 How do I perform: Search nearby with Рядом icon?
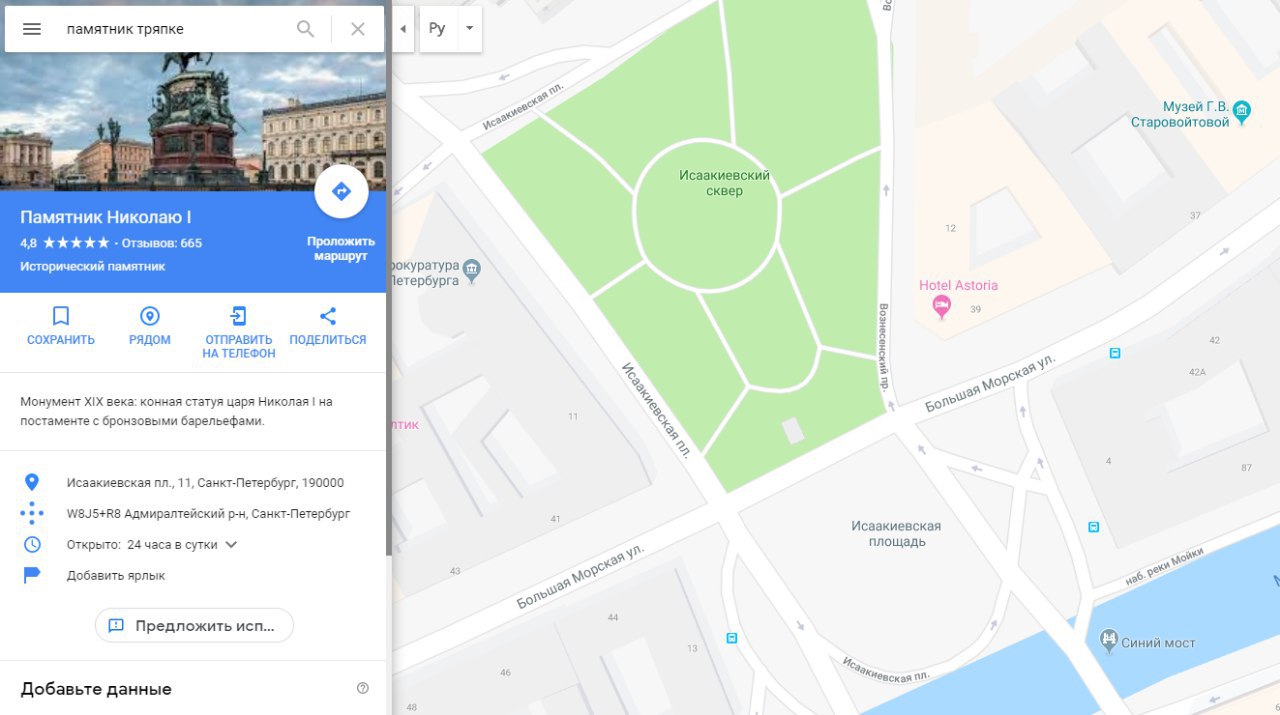[150, 326]
